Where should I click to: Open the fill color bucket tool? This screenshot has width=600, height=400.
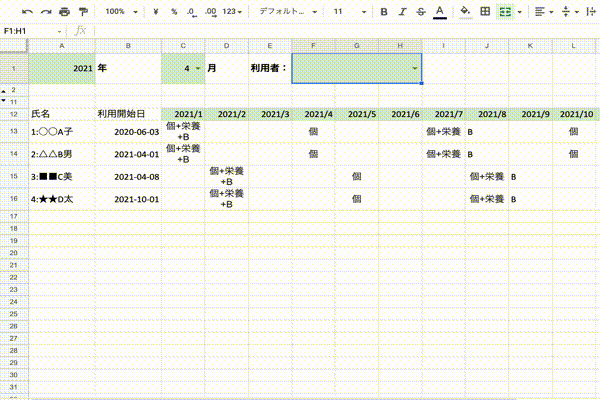(x=465, y=11)
